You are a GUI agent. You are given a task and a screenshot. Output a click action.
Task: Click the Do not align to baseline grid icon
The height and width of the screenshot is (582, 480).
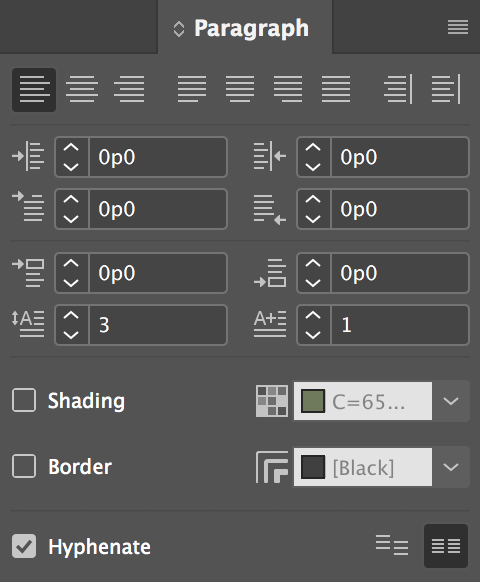click(392, 546)
